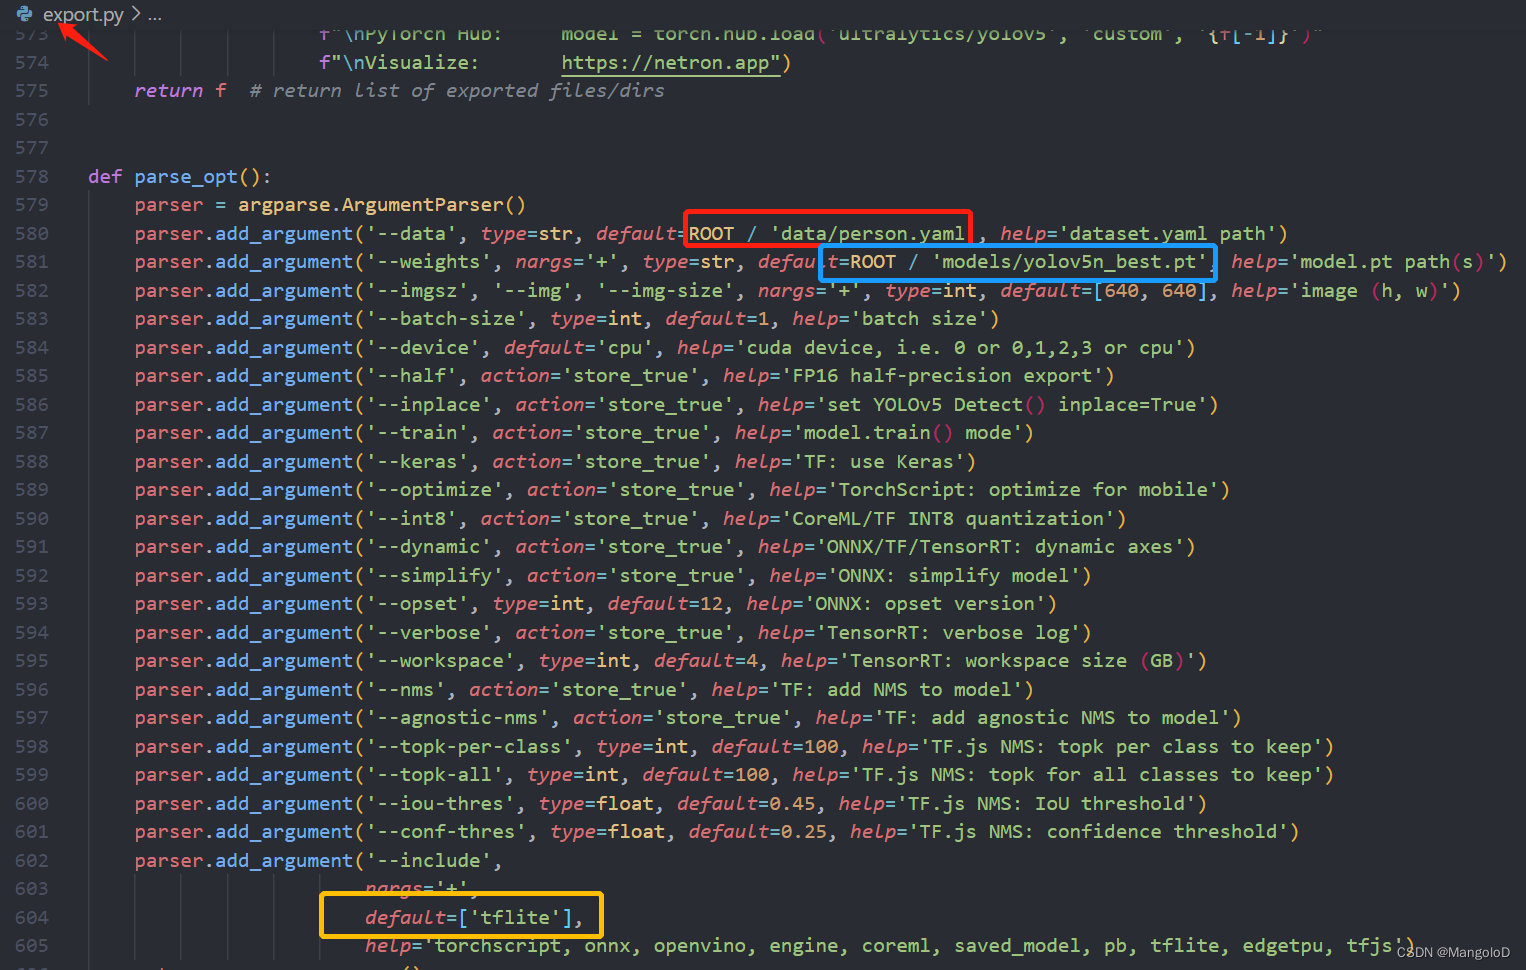The height and width of the screenshot is (970, 1526).
Task: Click the '--inplace' argument string
Action: pos(429,405)
